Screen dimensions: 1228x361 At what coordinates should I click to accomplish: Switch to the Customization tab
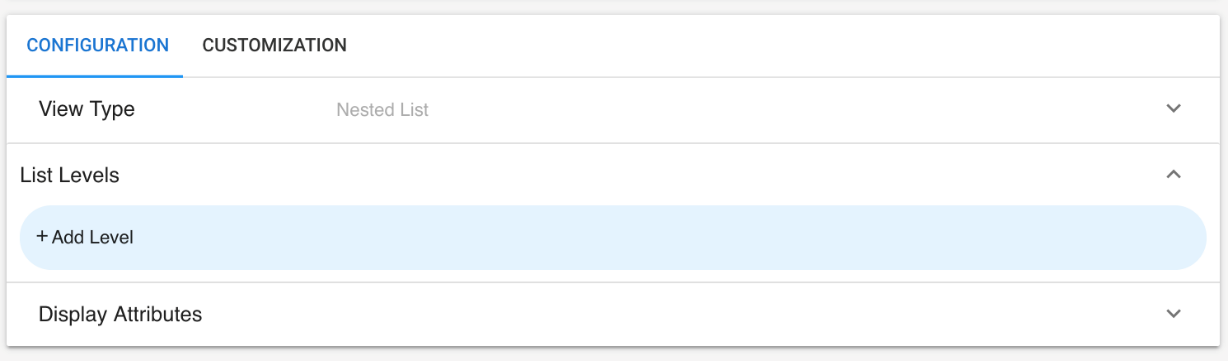coord(274,45)
